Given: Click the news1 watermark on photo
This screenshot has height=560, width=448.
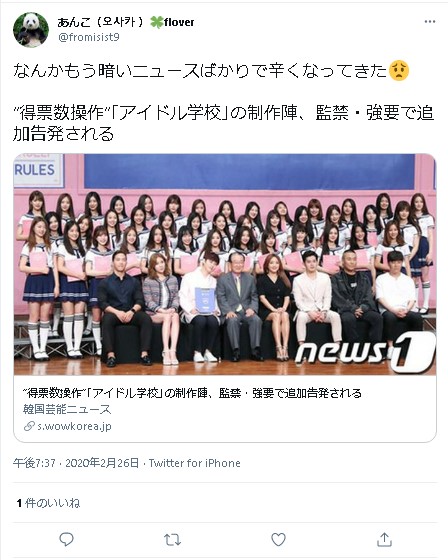Looking at the screenshot, I should pyautogui.click(x=364, y=352).
